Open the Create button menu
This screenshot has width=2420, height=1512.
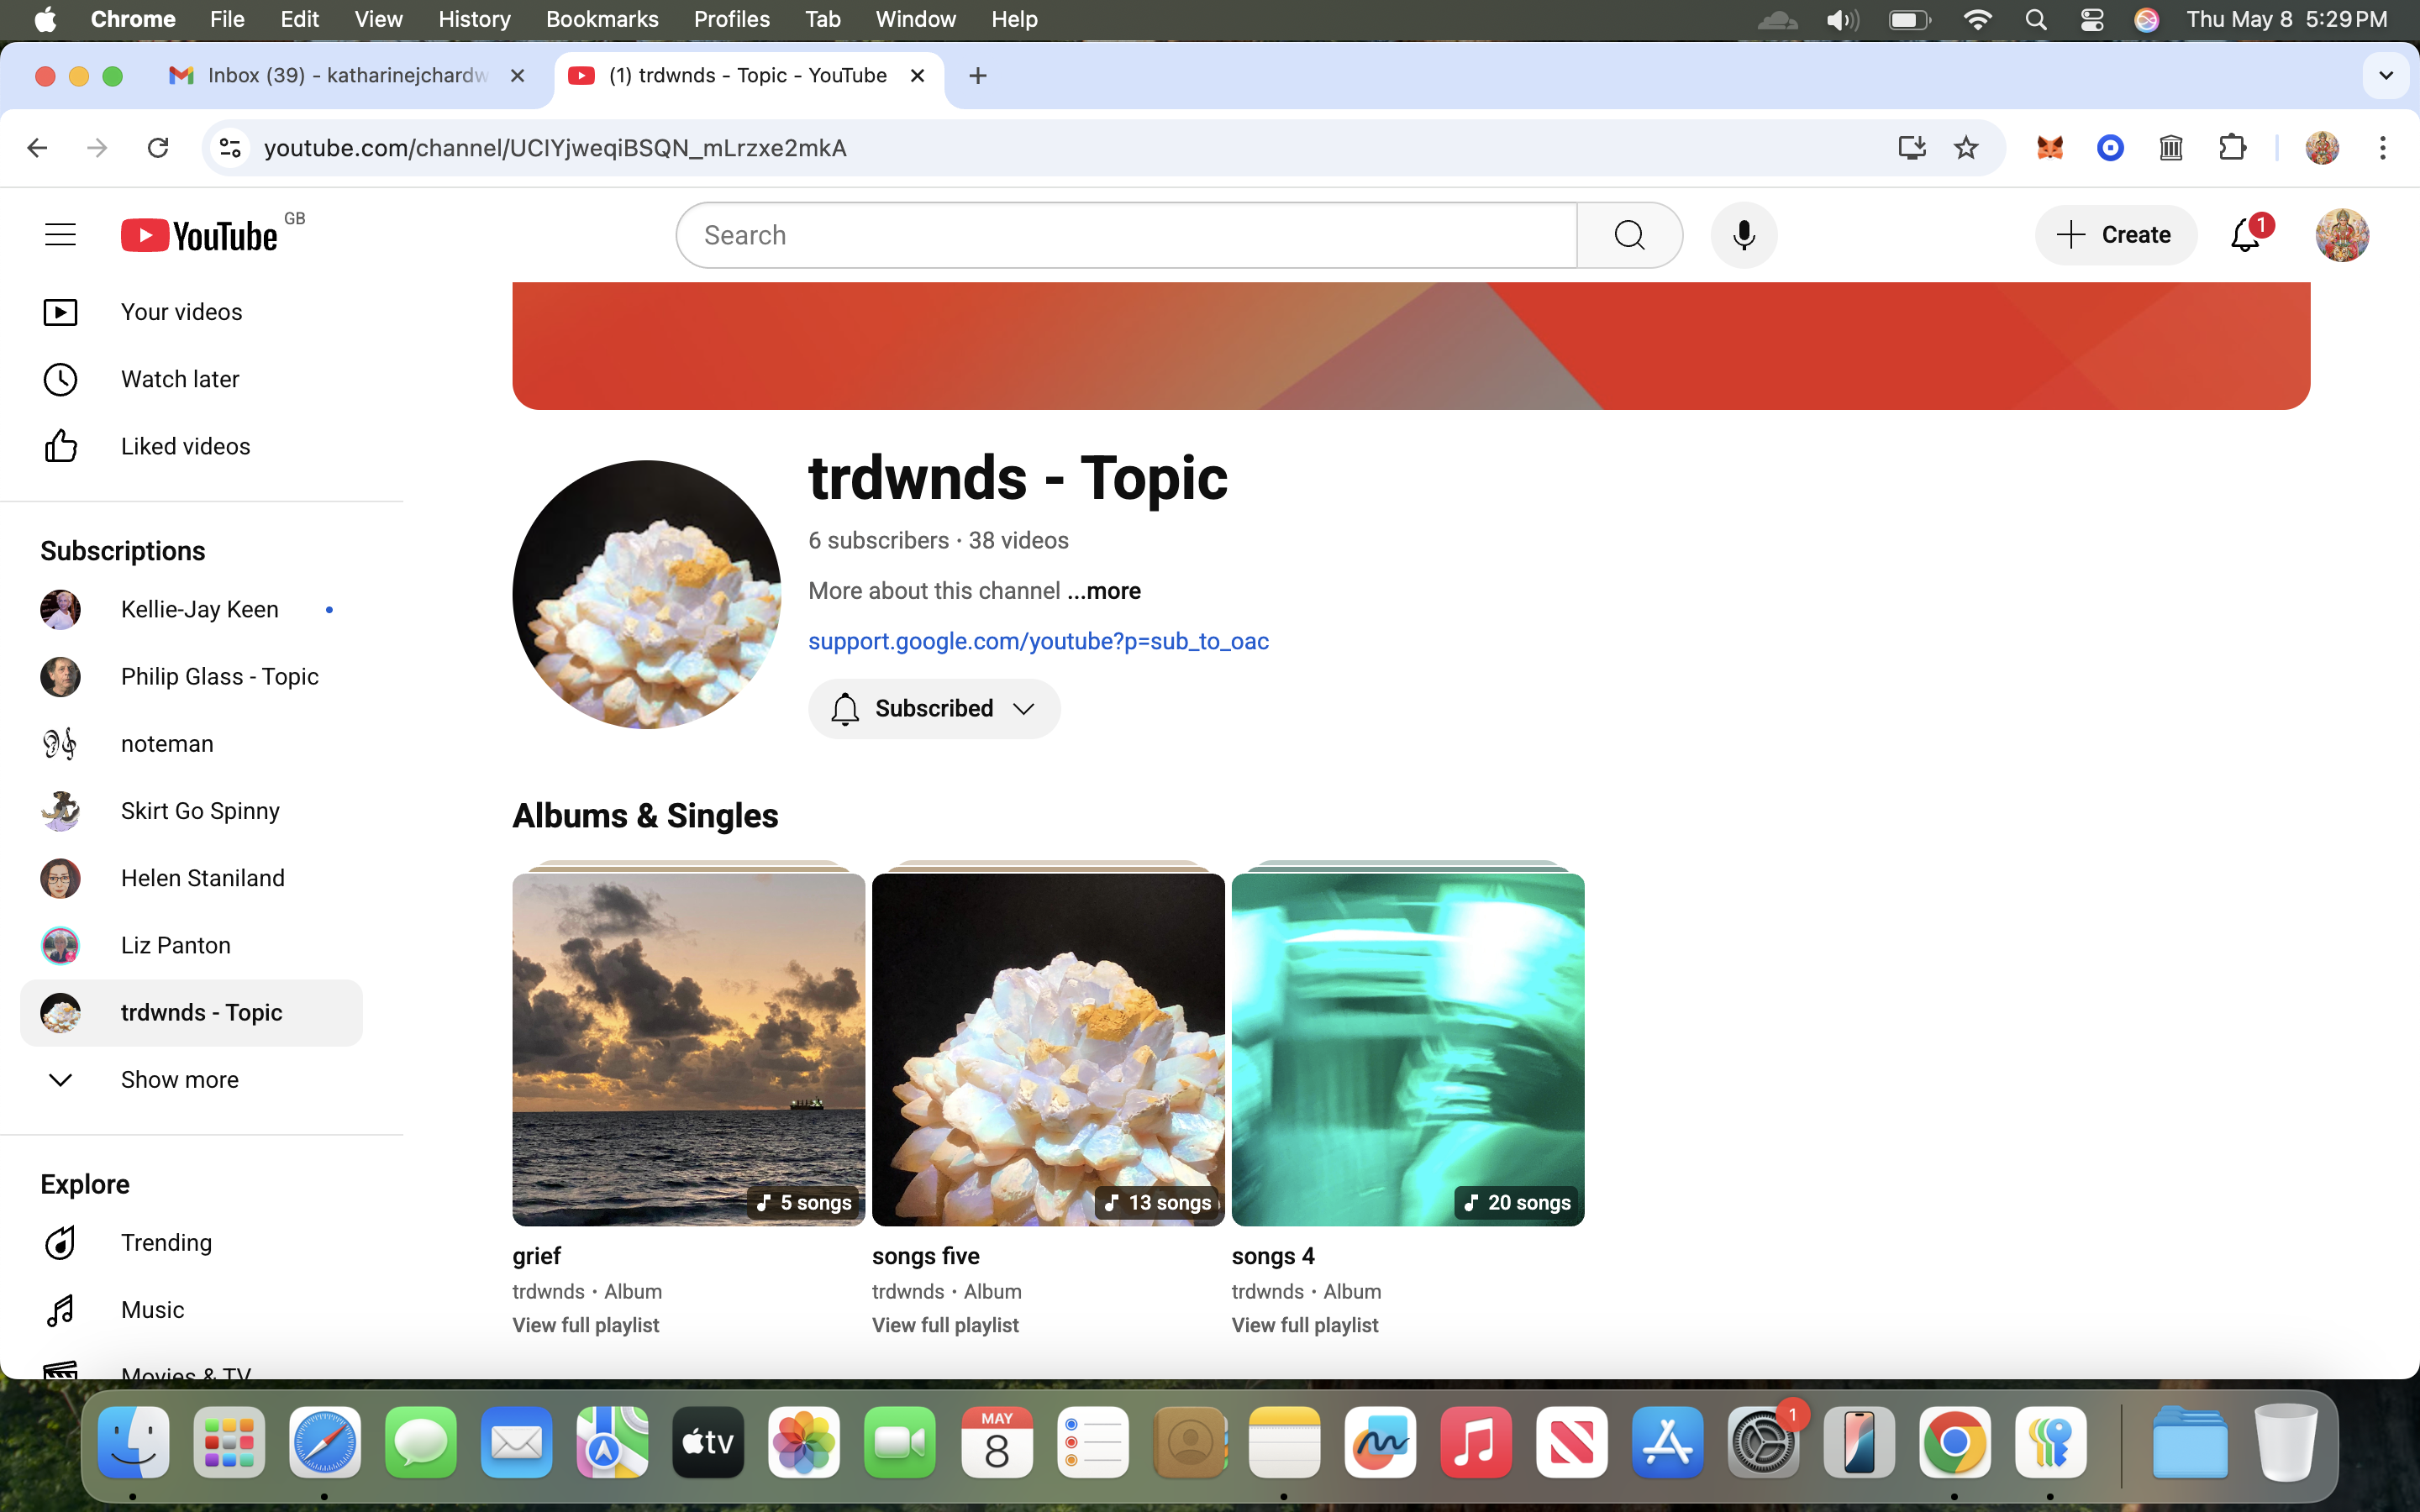pyautogui.click(x=2115, y=235)
